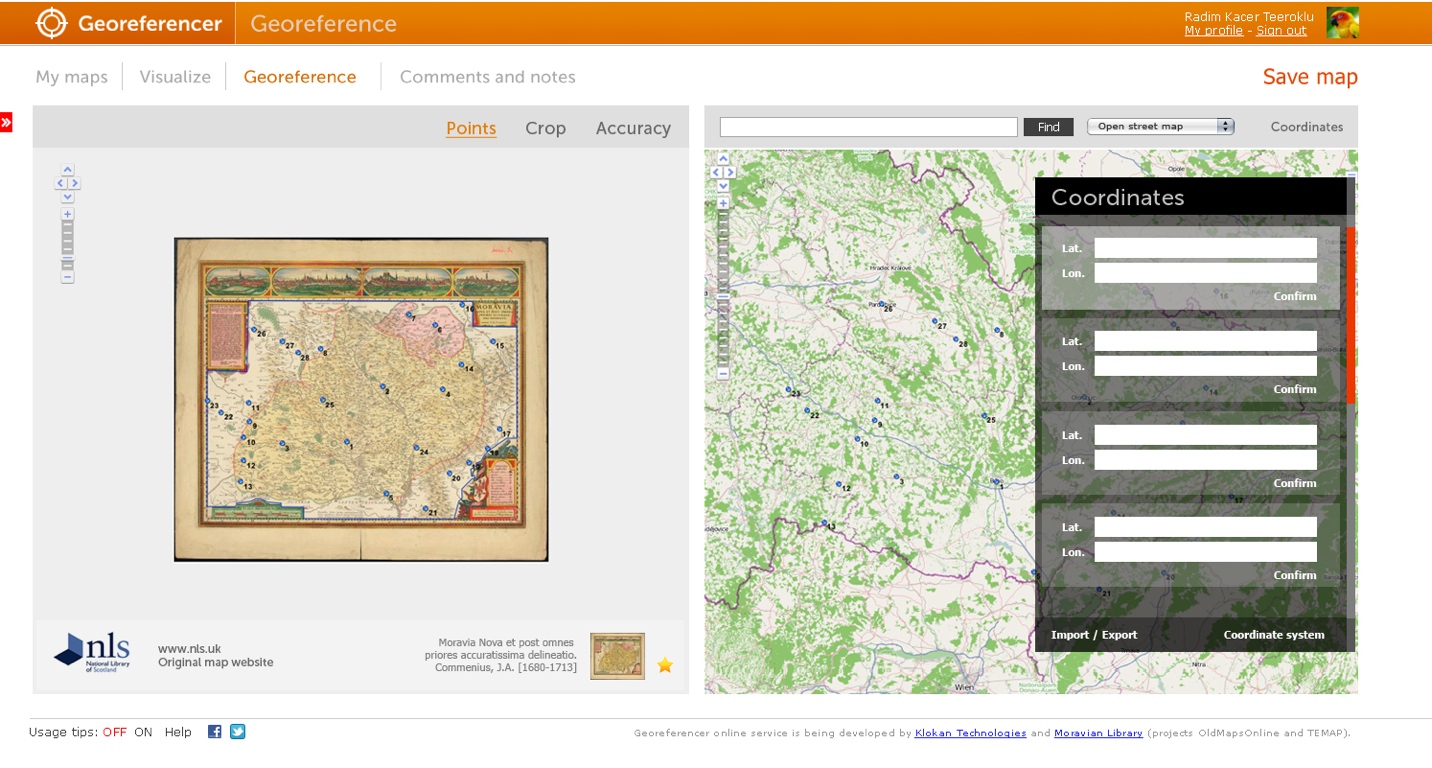Screen dimensions: 1432x768
Task: Select the Georeference tab in the navigation row
Action: point(300,77)
